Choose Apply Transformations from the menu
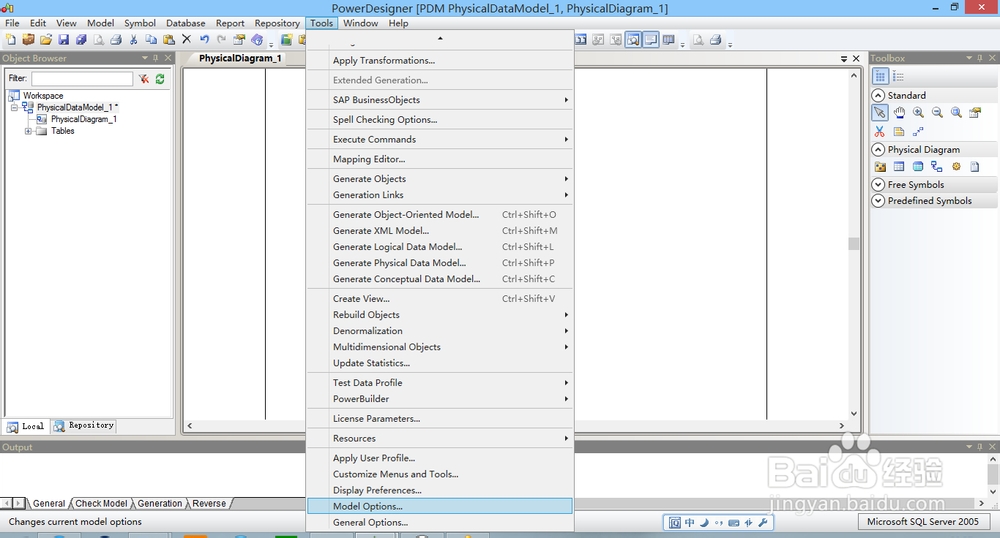Viewport: 1000px width, 538px height. (x=440, y=60)
